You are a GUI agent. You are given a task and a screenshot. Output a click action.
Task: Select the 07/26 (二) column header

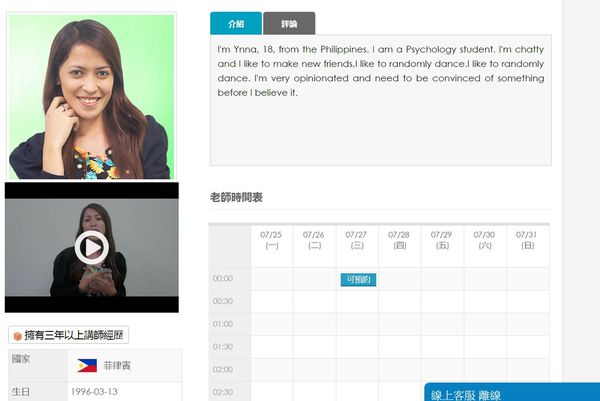(x=314, y=240)
